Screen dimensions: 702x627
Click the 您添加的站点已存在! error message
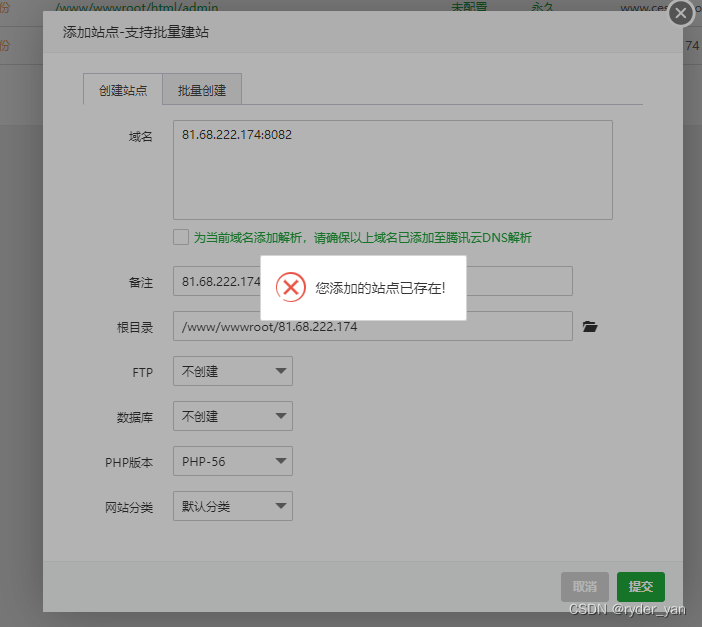(x=380, y=288)
